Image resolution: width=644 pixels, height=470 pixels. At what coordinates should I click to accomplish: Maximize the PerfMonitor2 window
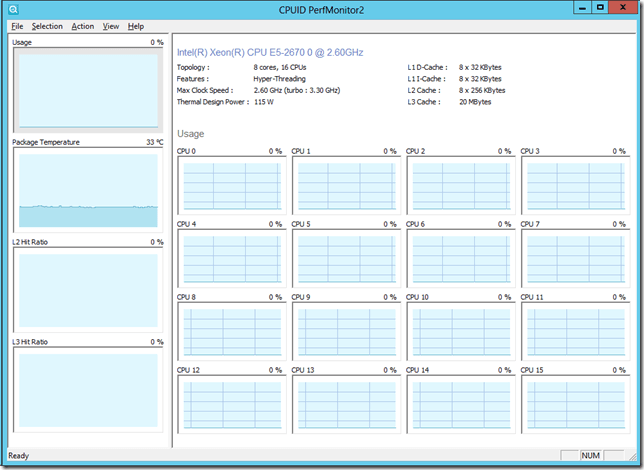600,7
